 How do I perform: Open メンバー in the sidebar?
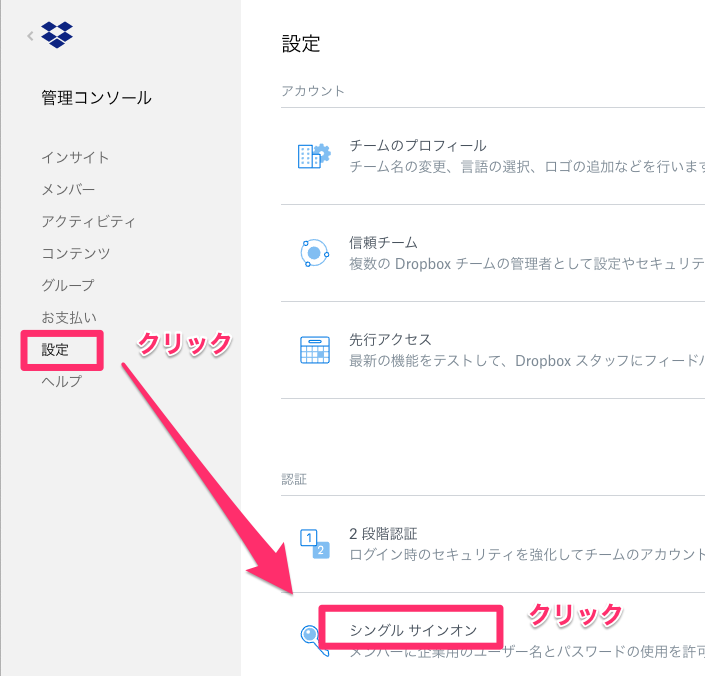click(68, 189)
